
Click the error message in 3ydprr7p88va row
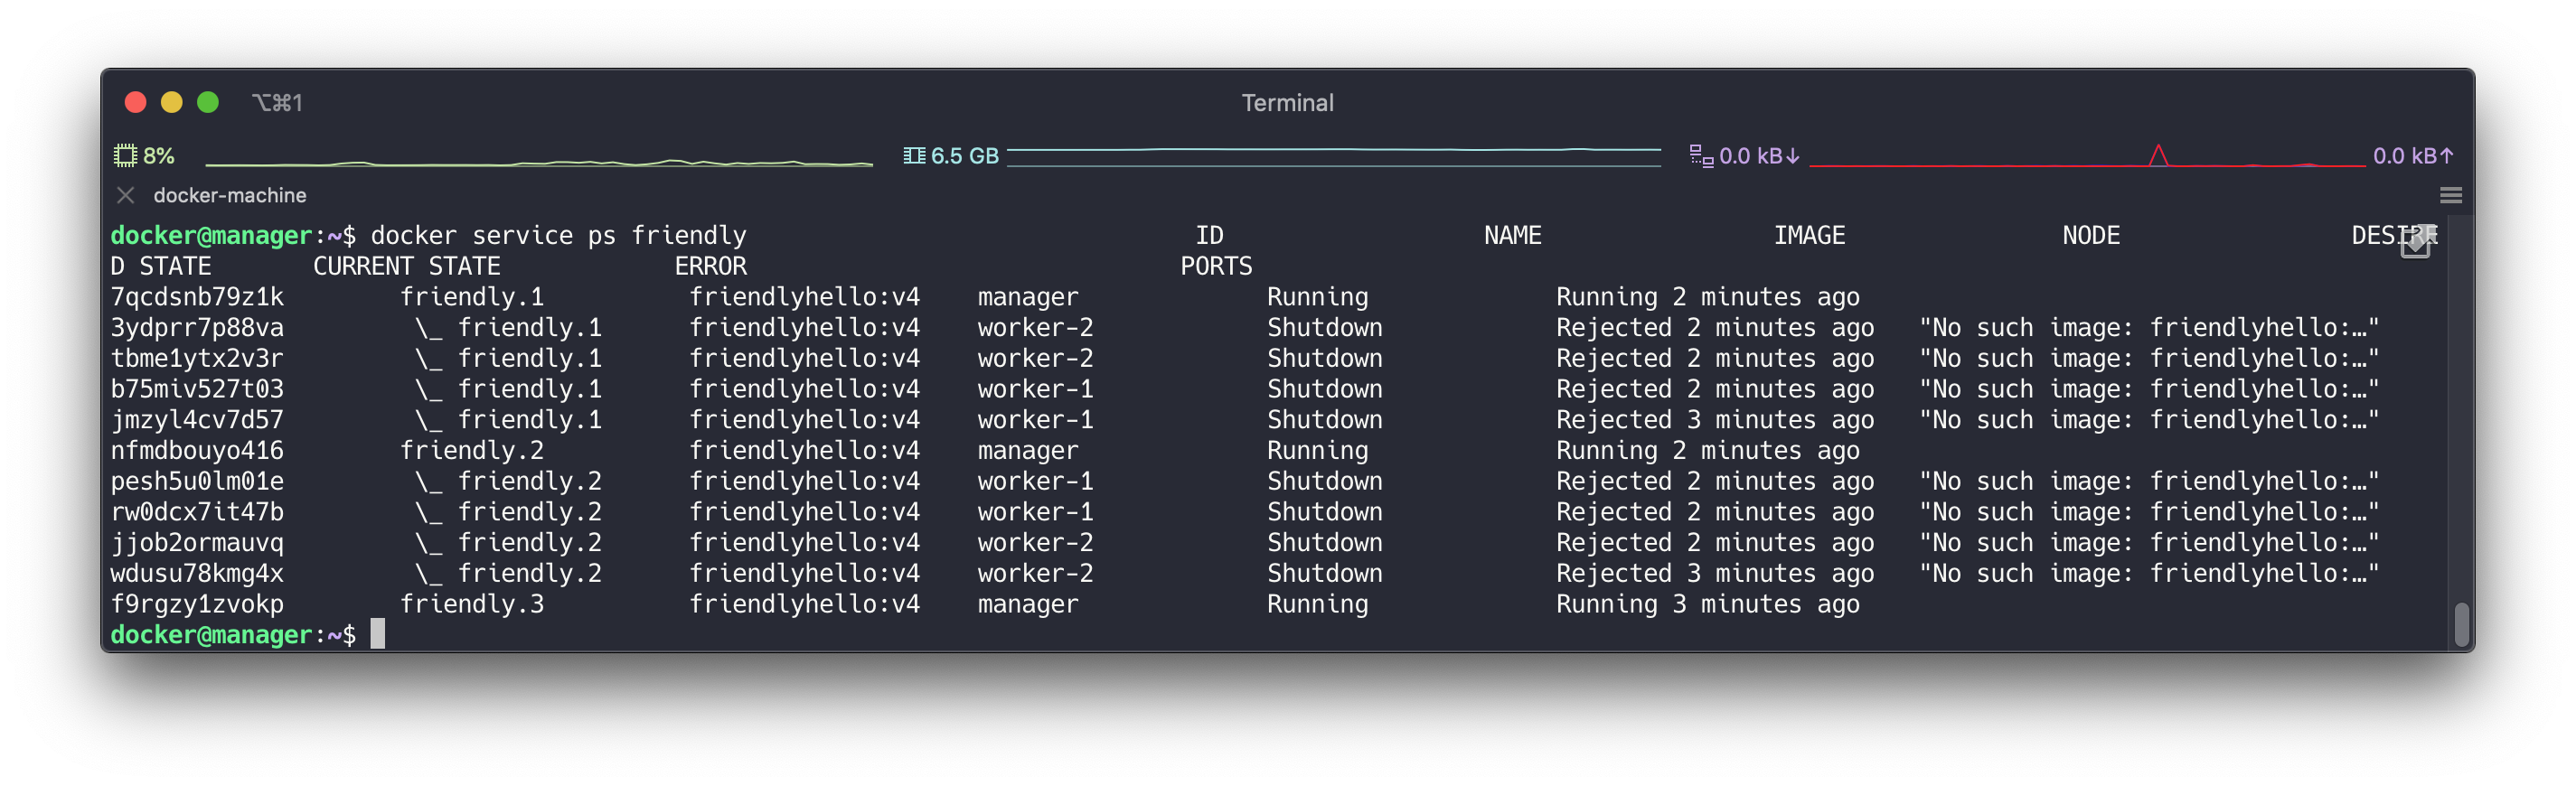coord(2148,327)
